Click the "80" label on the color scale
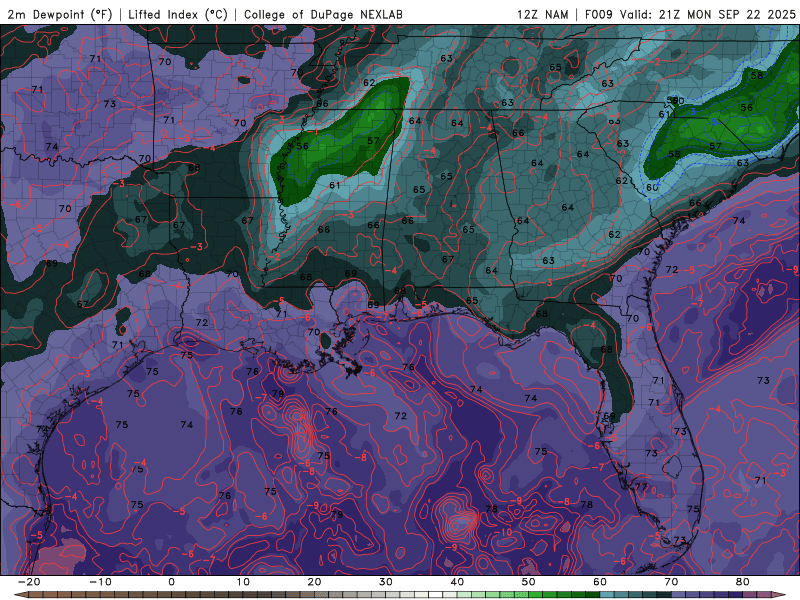 click(x=743, y=582)
